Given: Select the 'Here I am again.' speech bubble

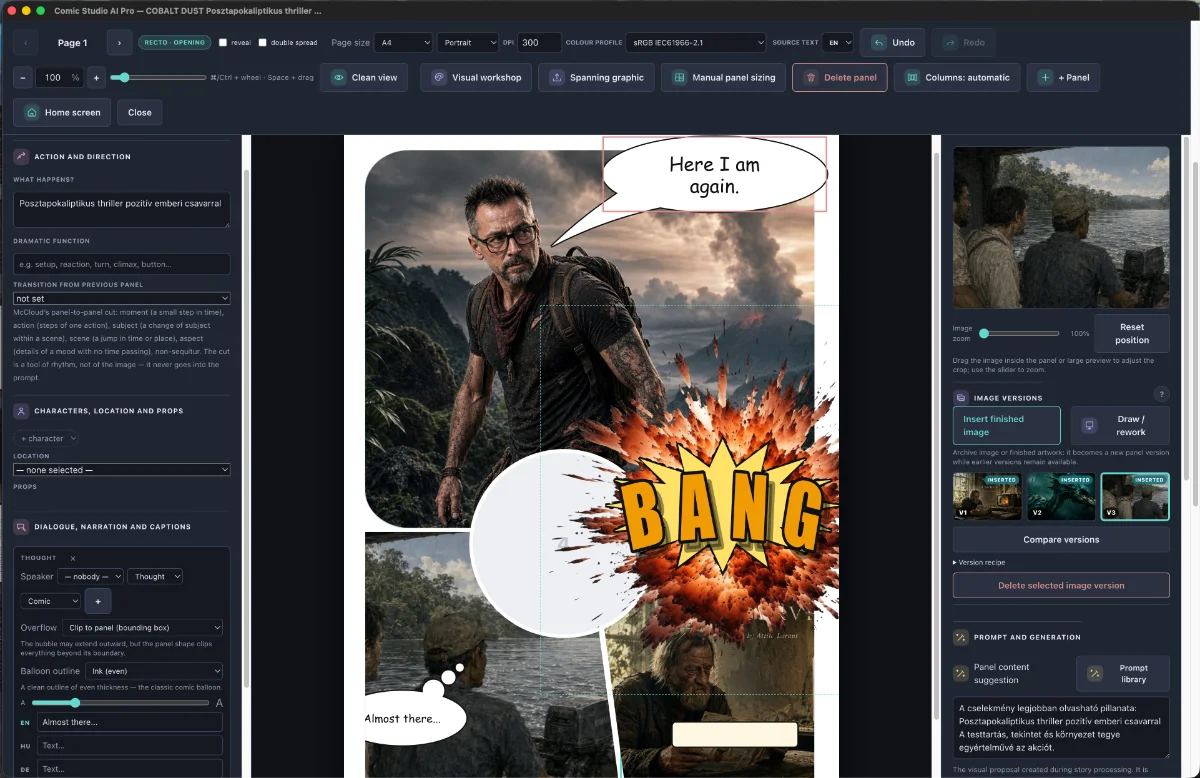Looking at the screenshot, I should [x=714, y=175].
